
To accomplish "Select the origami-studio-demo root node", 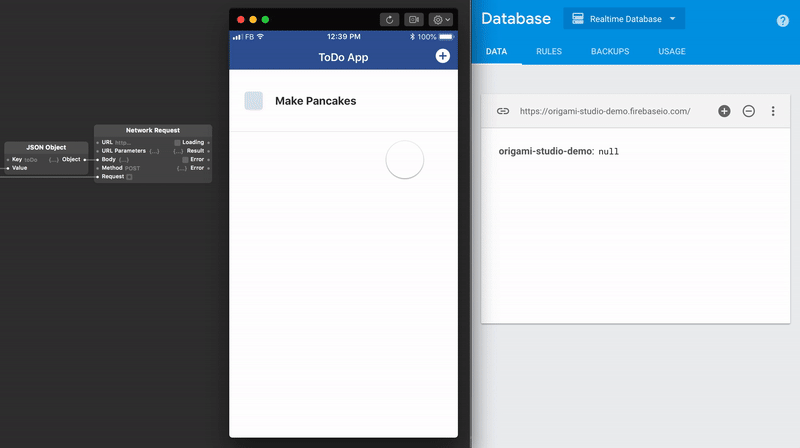I will click(x=545, y=151).
